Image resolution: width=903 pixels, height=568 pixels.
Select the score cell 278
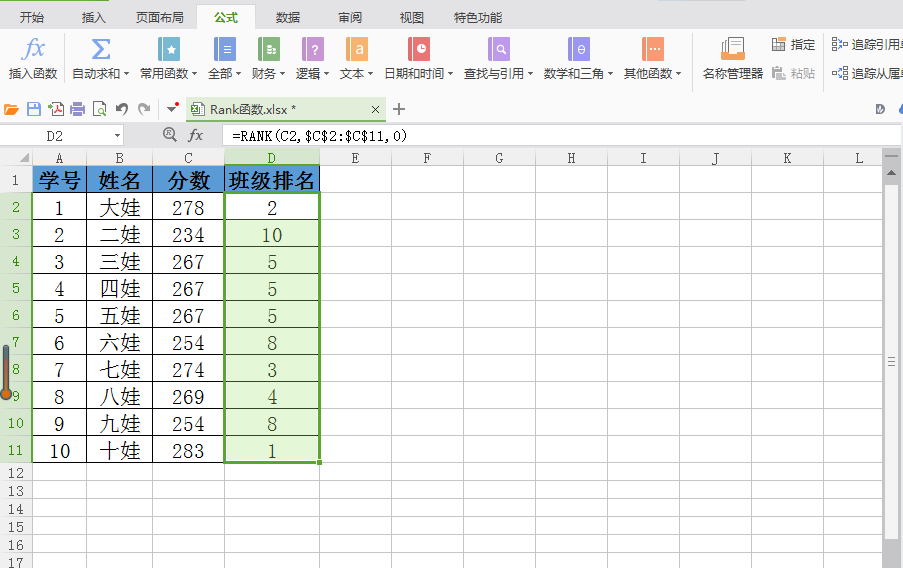[x=188, y=207]
